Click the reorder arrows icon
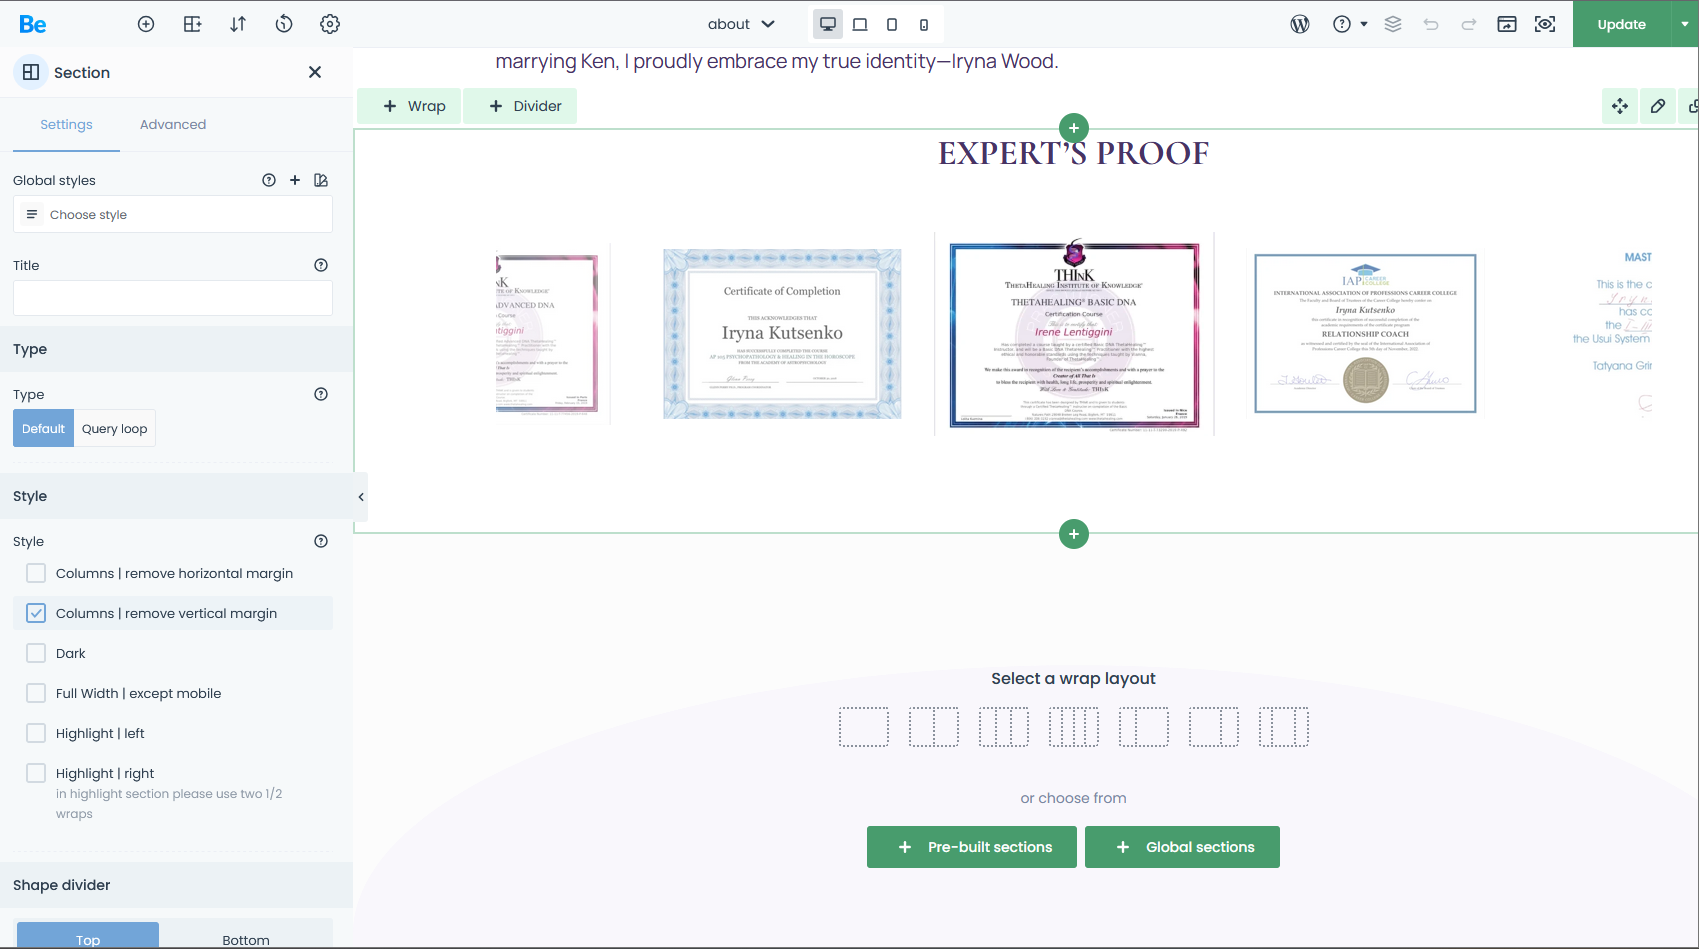This screenshot has height=949, width=1699. 238,24
